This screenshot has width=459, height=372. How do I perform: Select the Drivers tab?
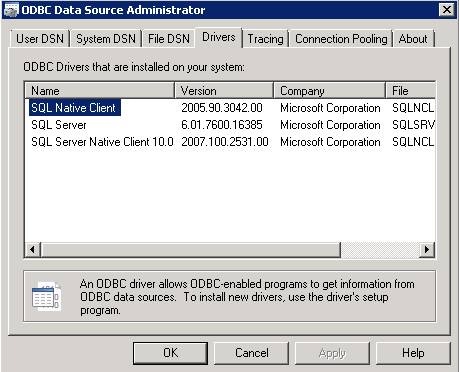click(x=219, y=37)
